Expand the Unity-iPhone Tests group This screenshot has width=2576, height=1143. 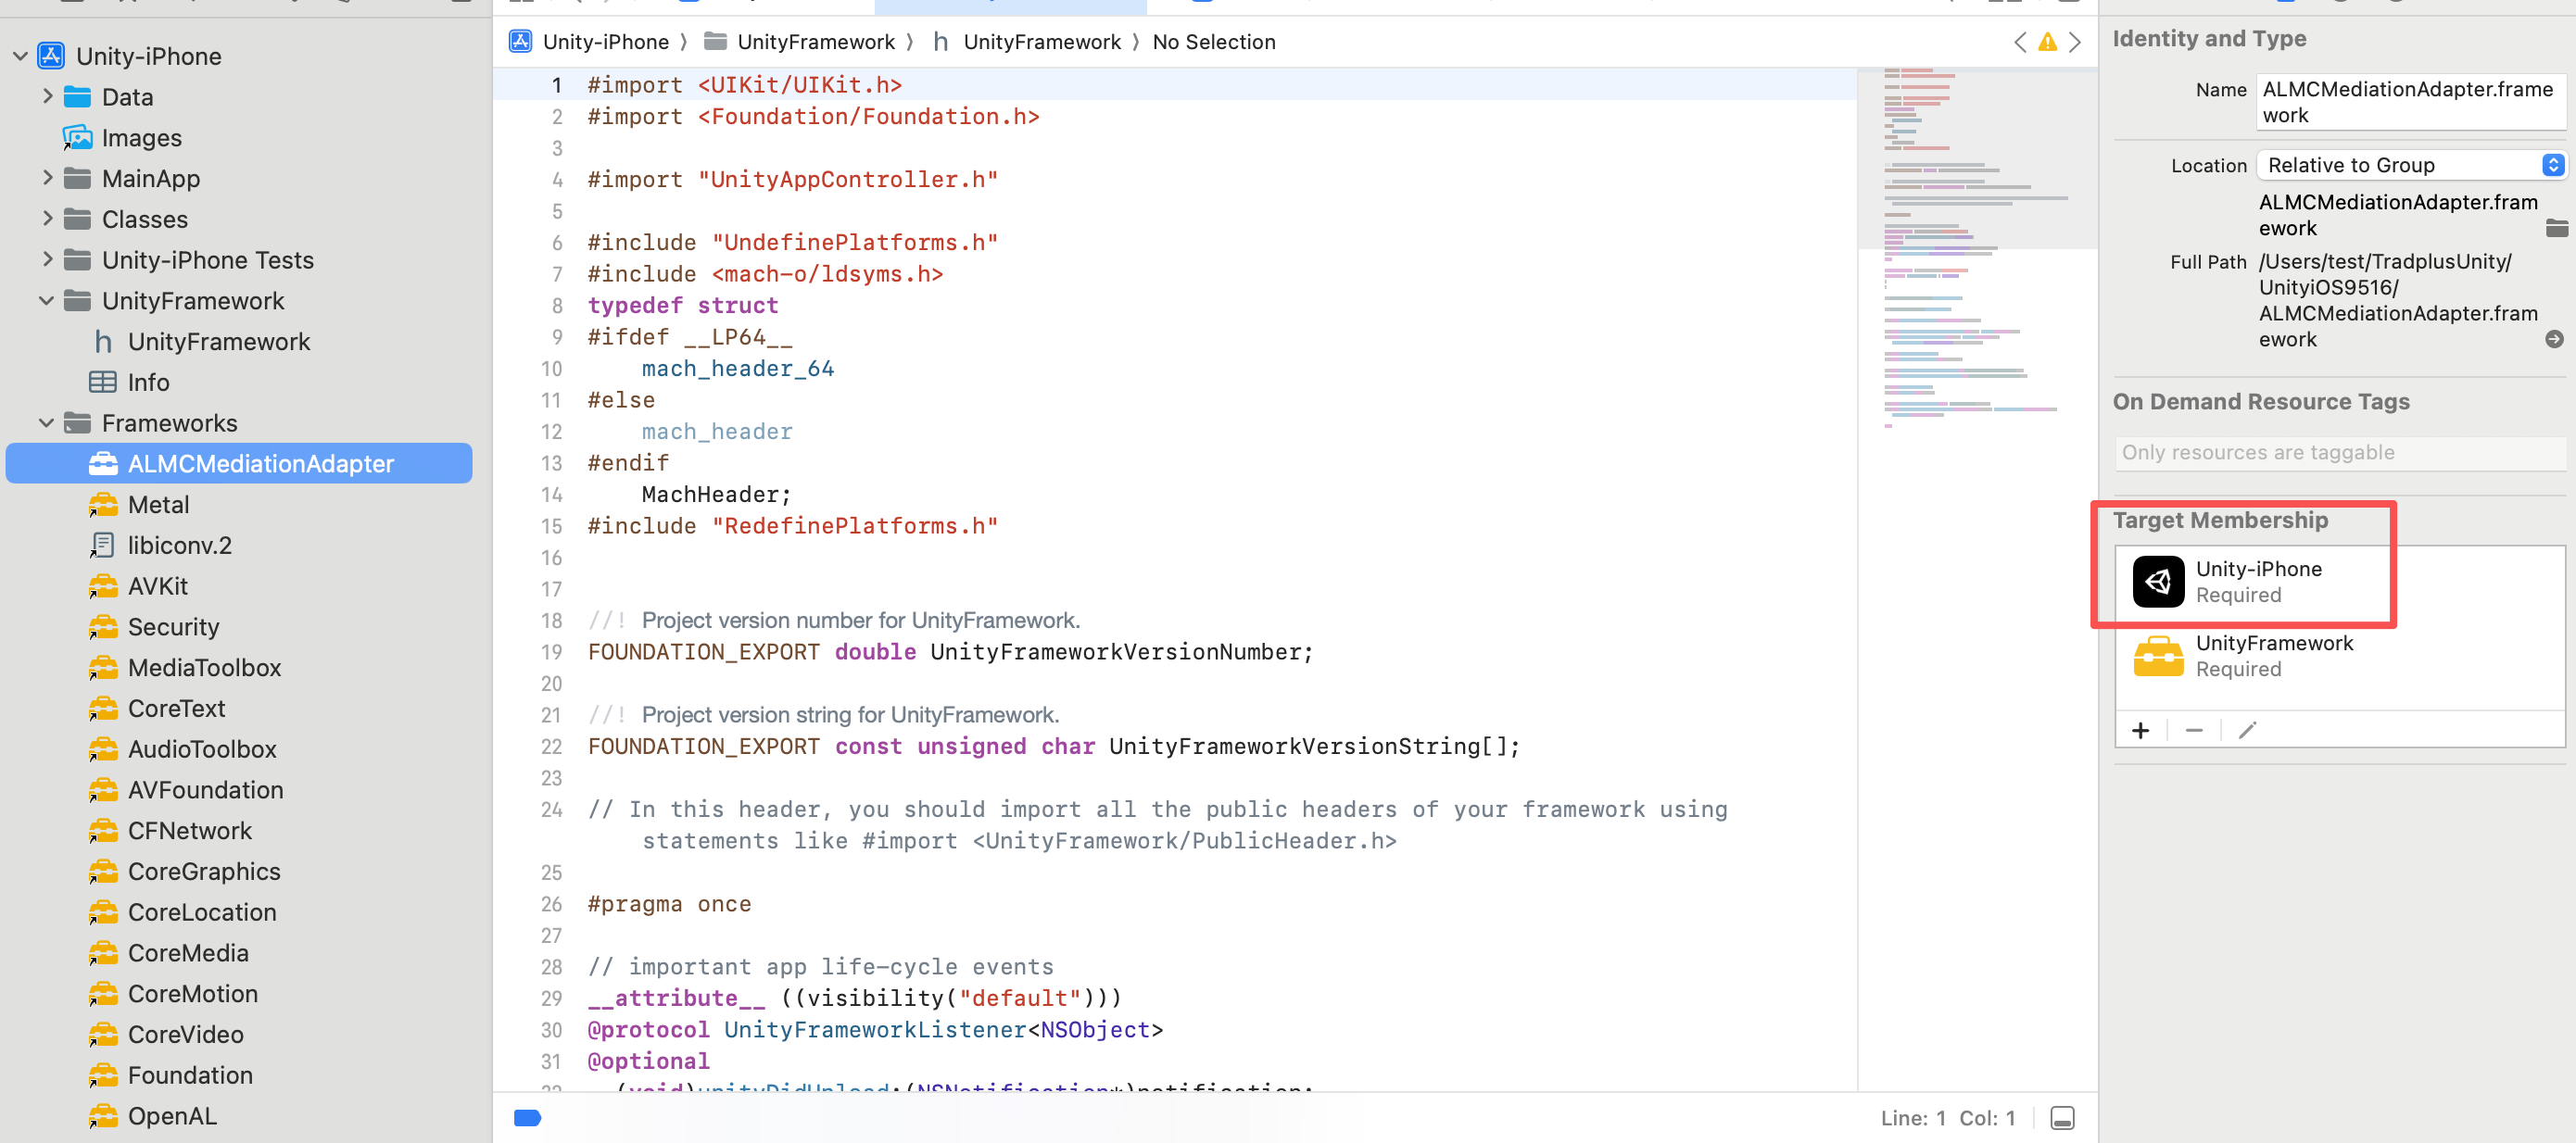point(47,259)
